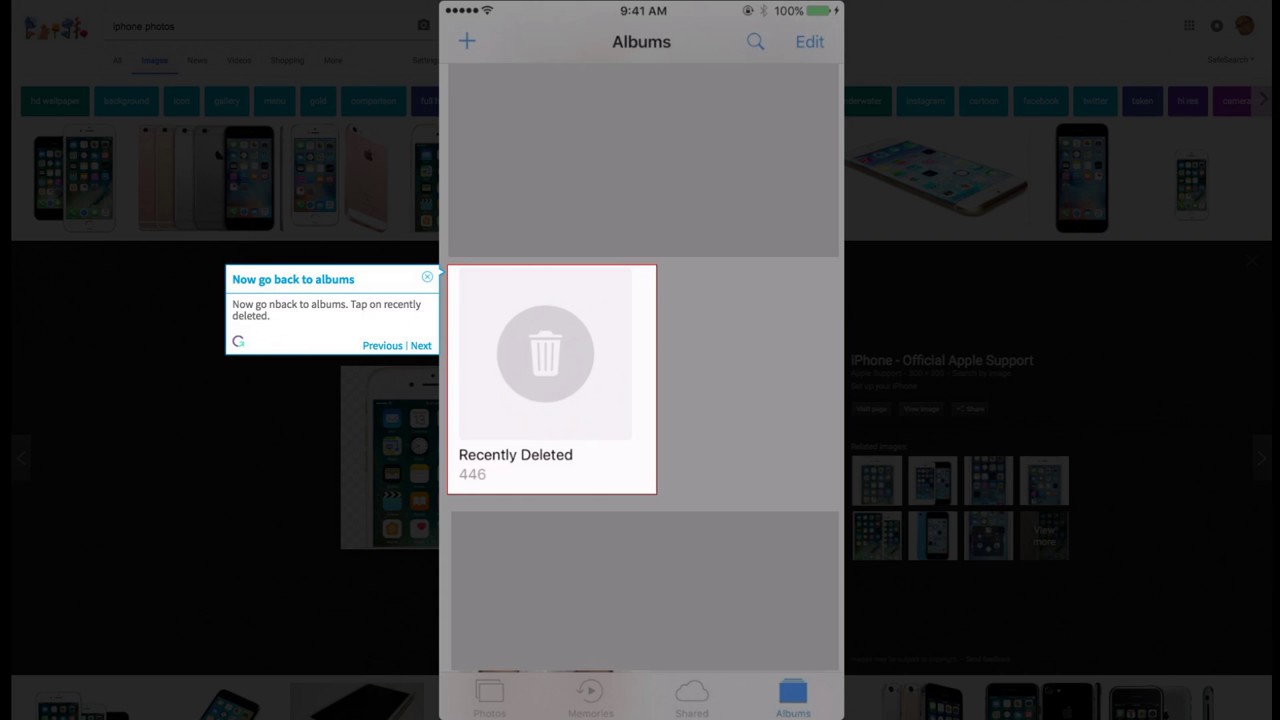Switch to the News results tab
This screenshot has width=1280, height=720.
pos(197,60)
